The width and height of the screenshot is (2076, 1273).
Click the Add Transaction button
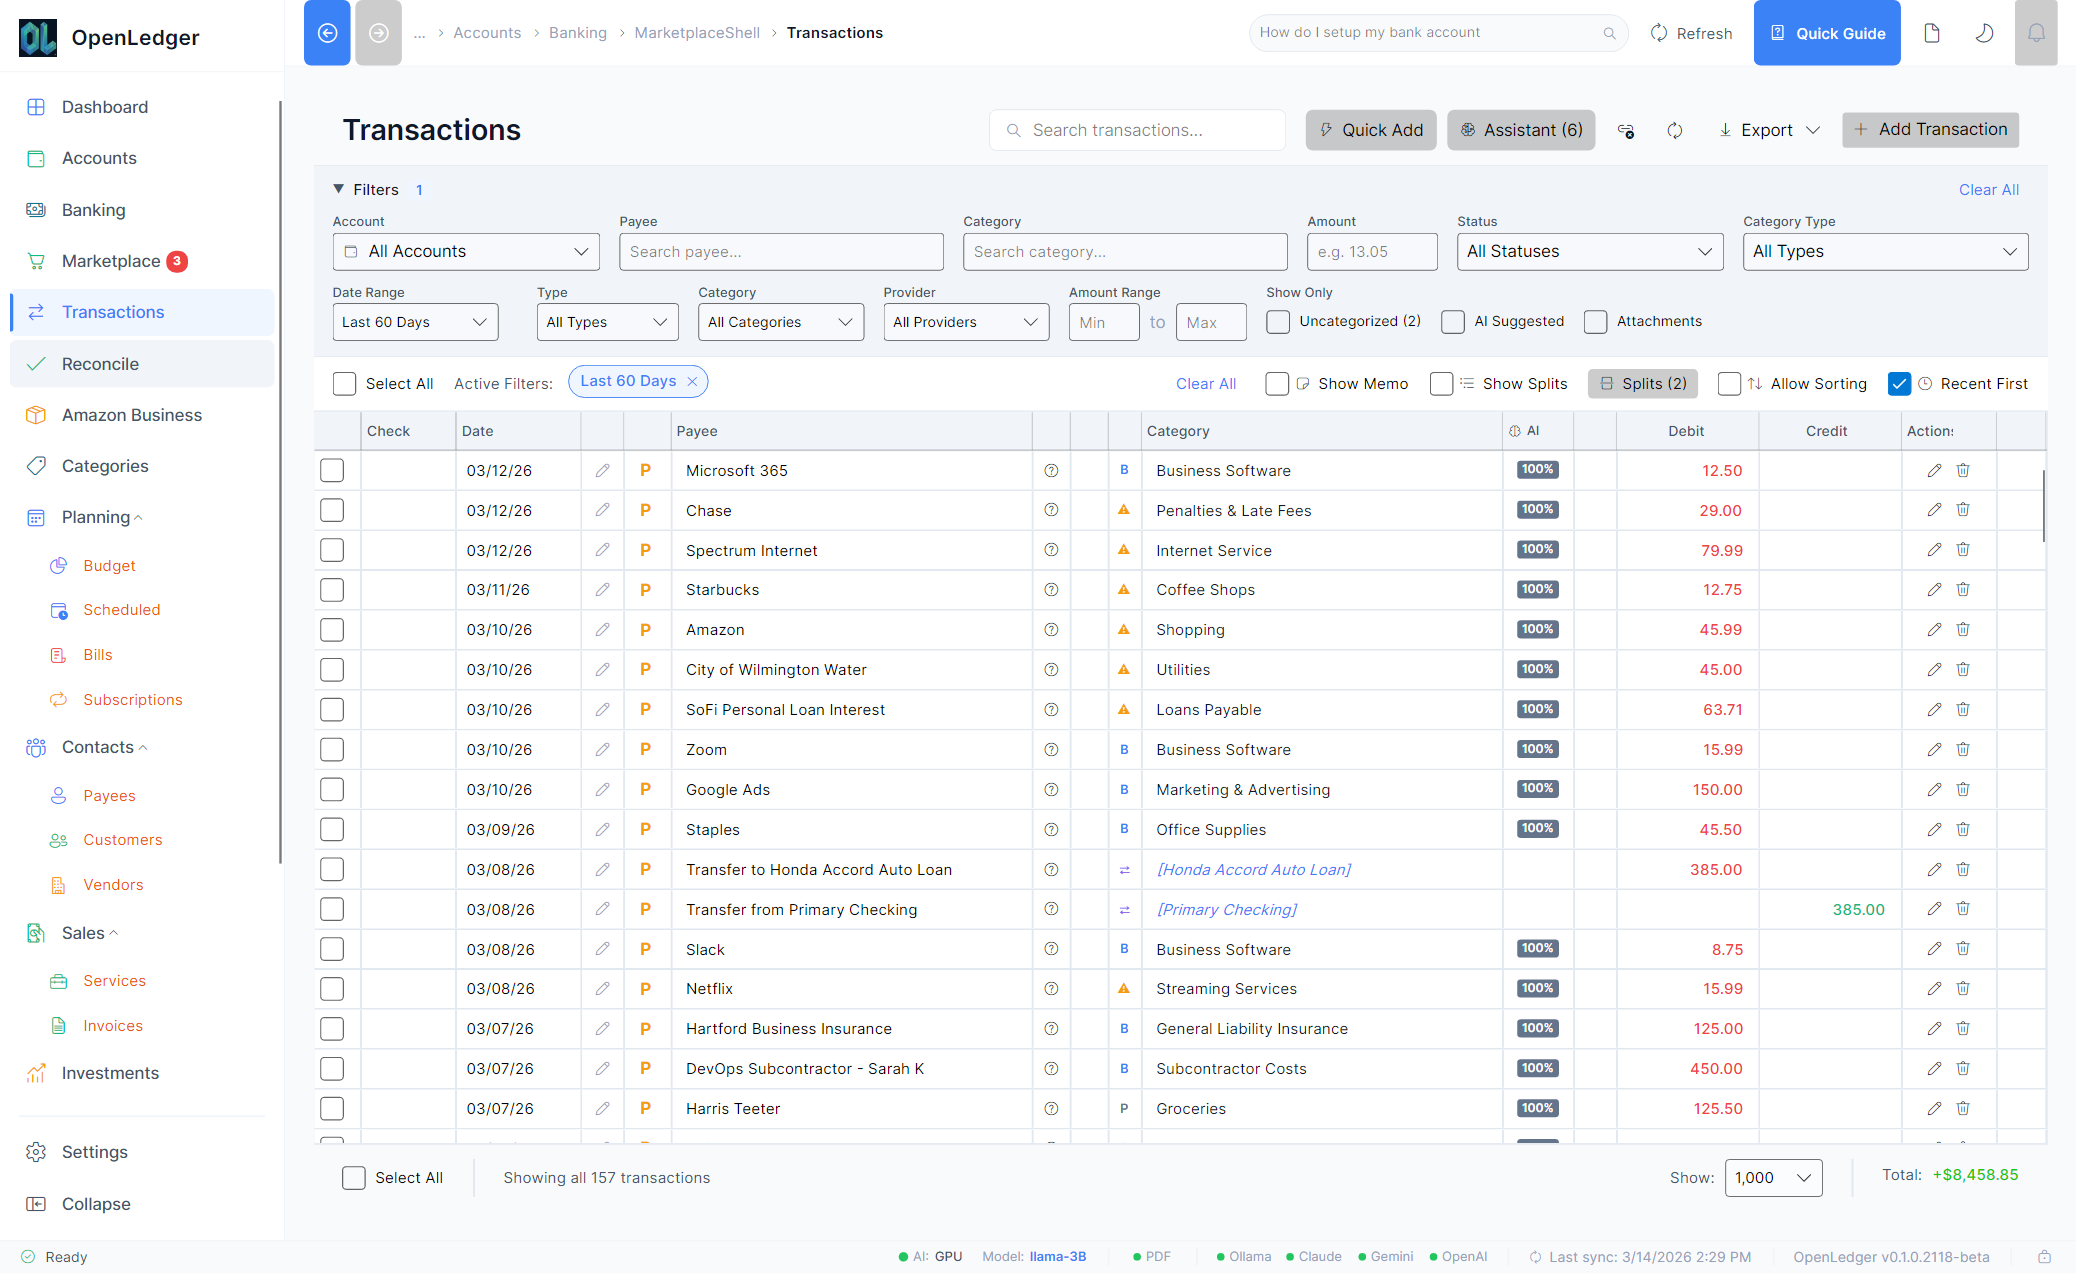click(x=1930, y=130)
